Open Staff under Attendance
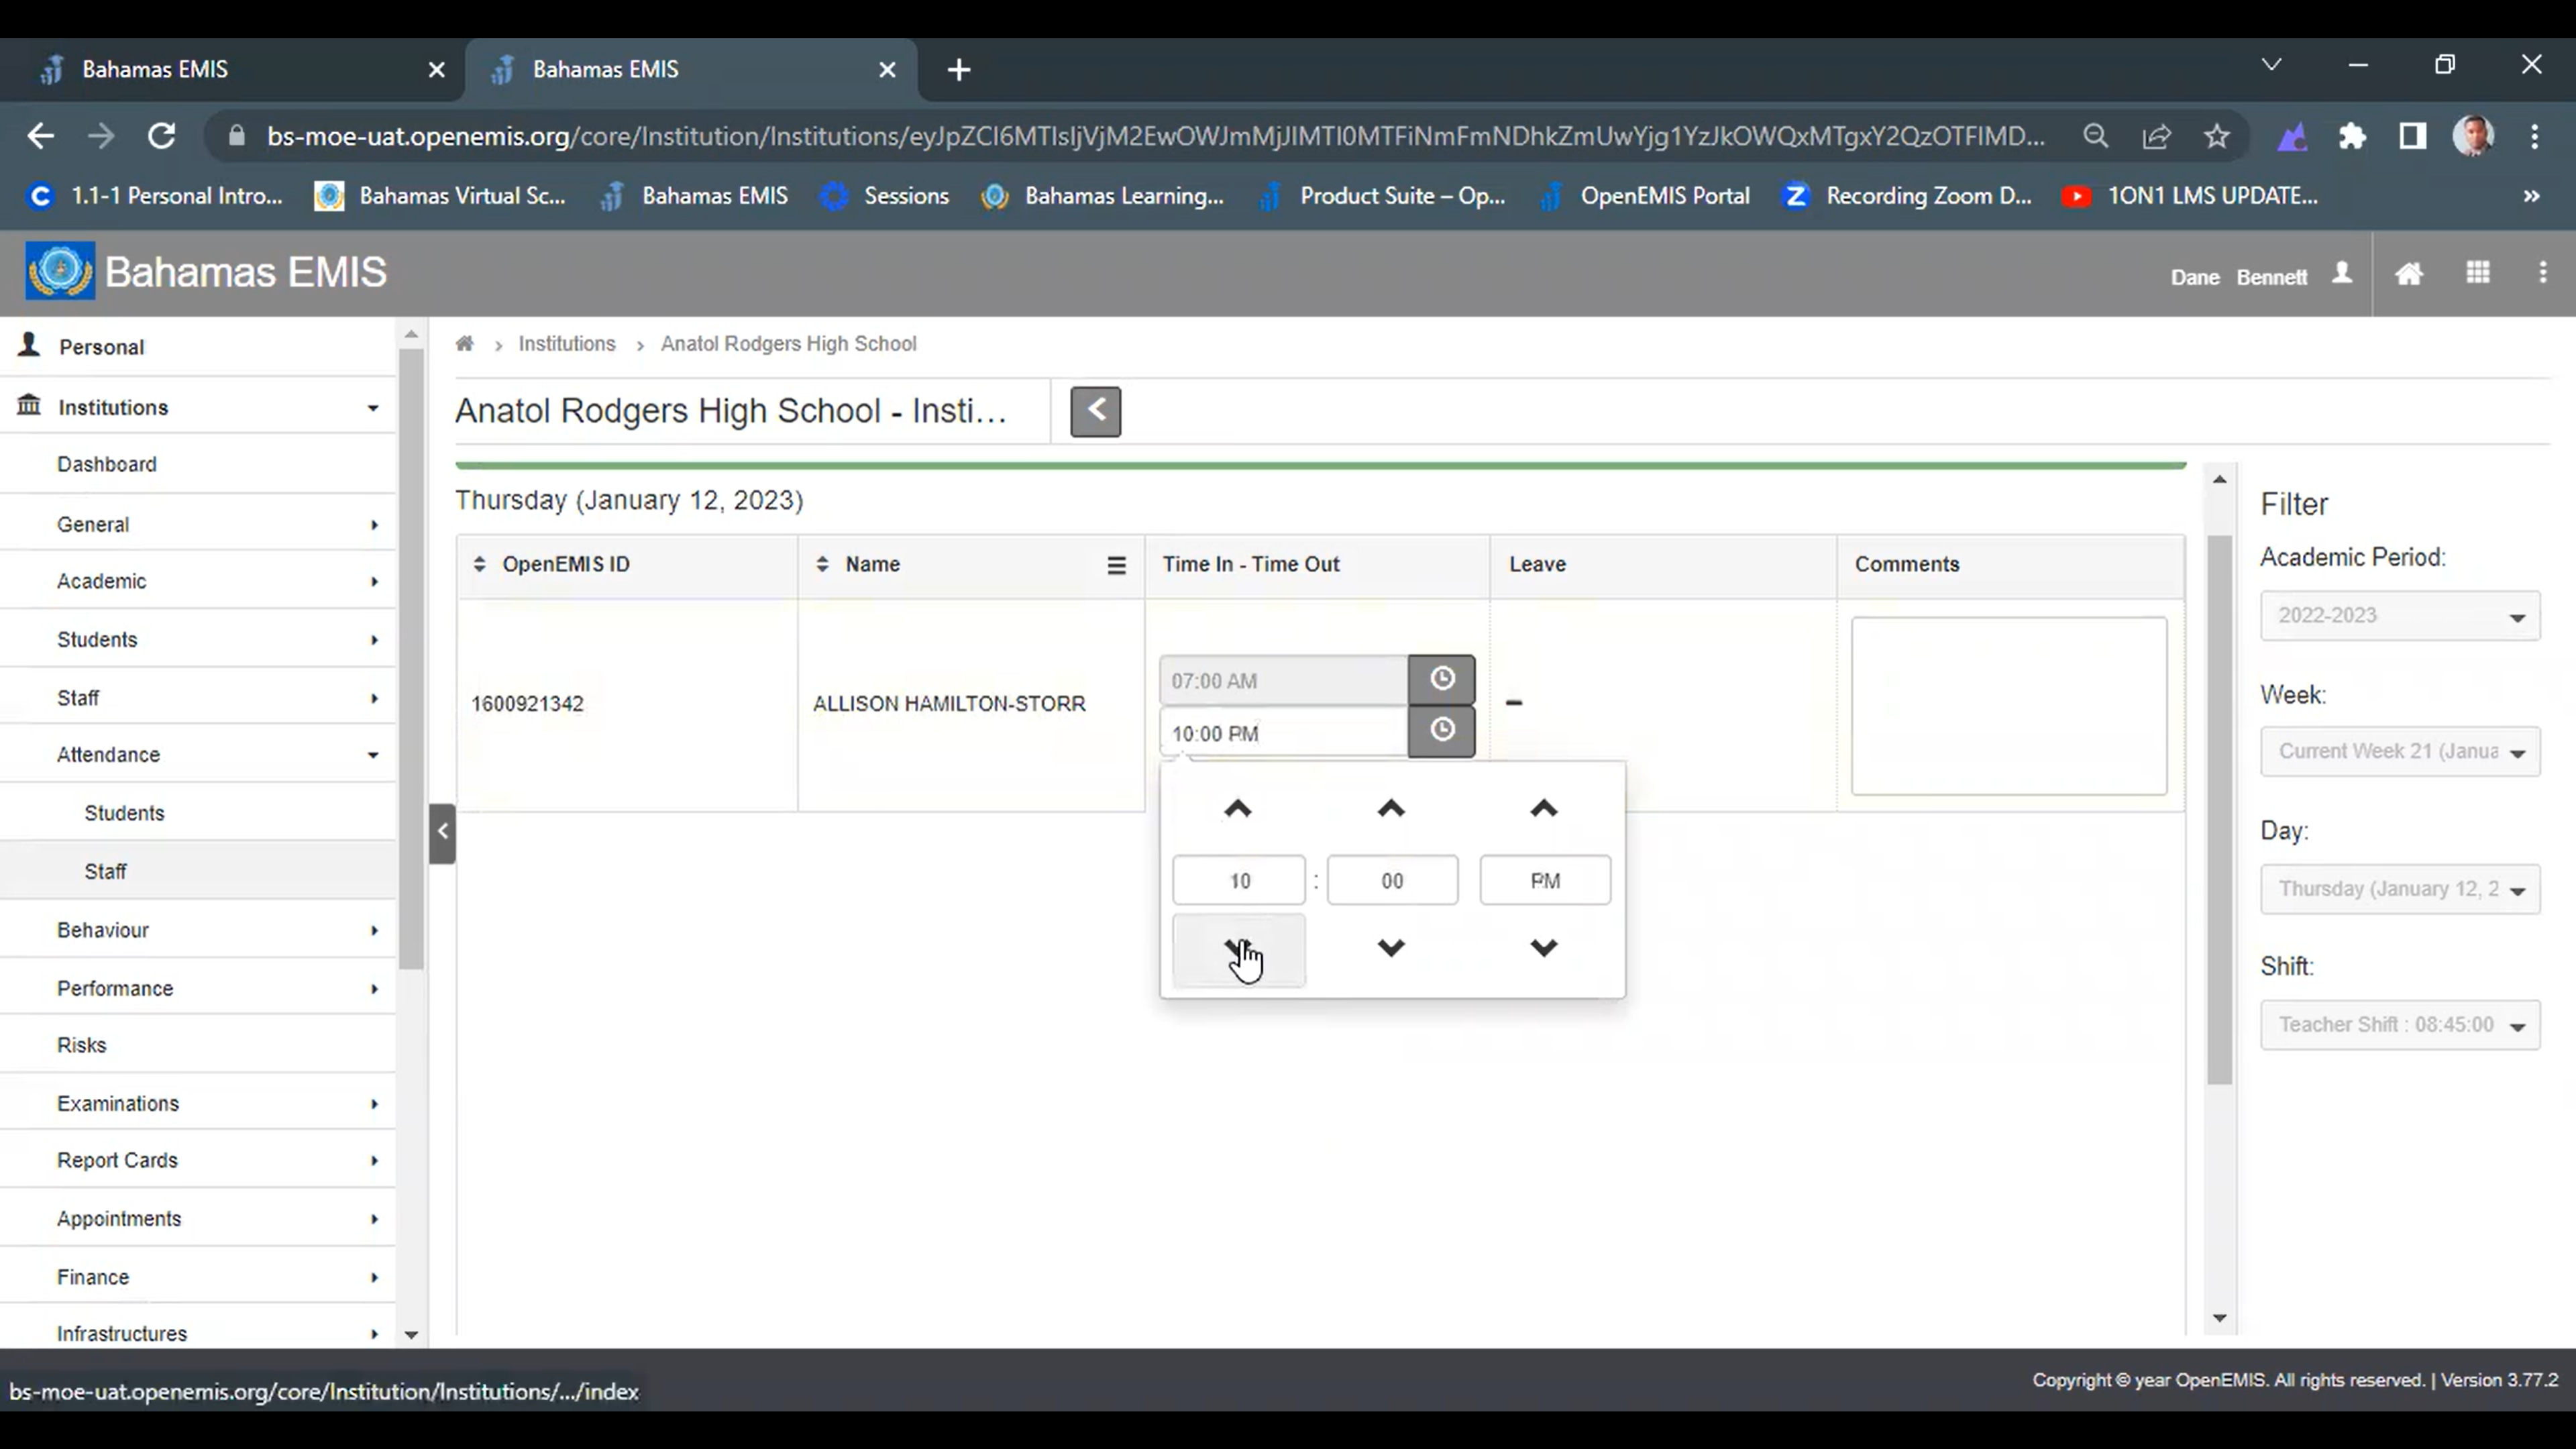The image size is (2576, 1449). point(198,871)
